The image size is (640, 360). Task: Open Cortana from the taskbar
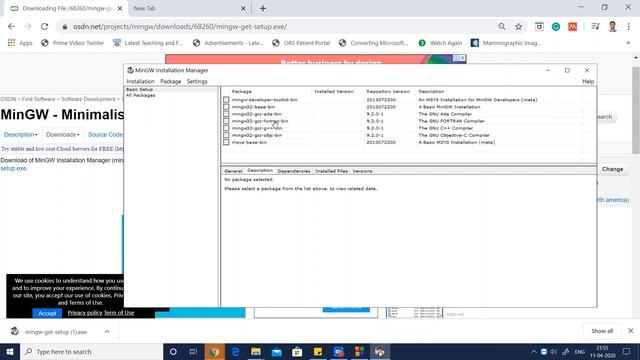click(173, 351)
